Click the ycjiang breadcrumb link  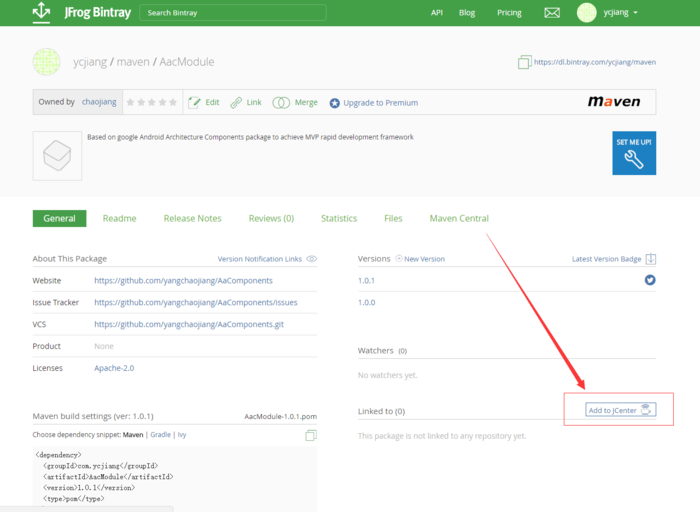90,62
